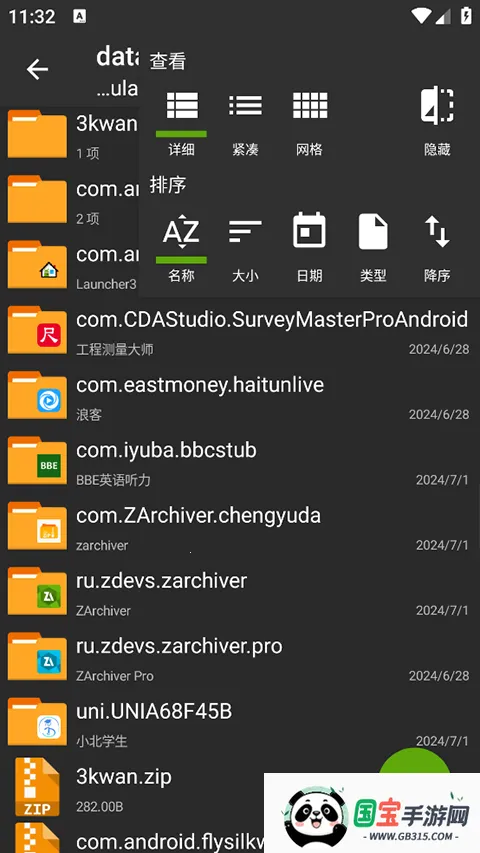Tap the keyboard input indicator in status bar
The width and height of the screenshot is (480, 853).
(79, 16)
